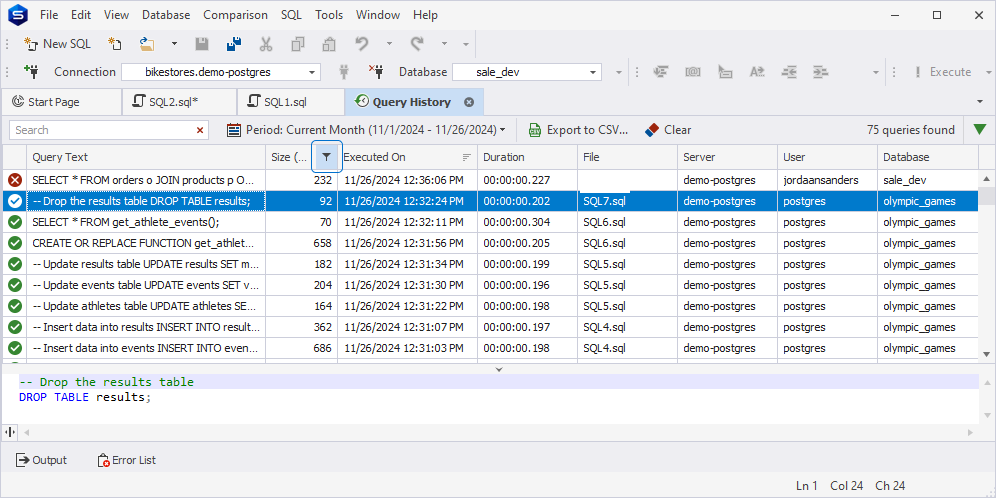Screen dimensions: 996x498
Task: Click the grid vertical scrollbar down arrow
Action: click(986, 354)
